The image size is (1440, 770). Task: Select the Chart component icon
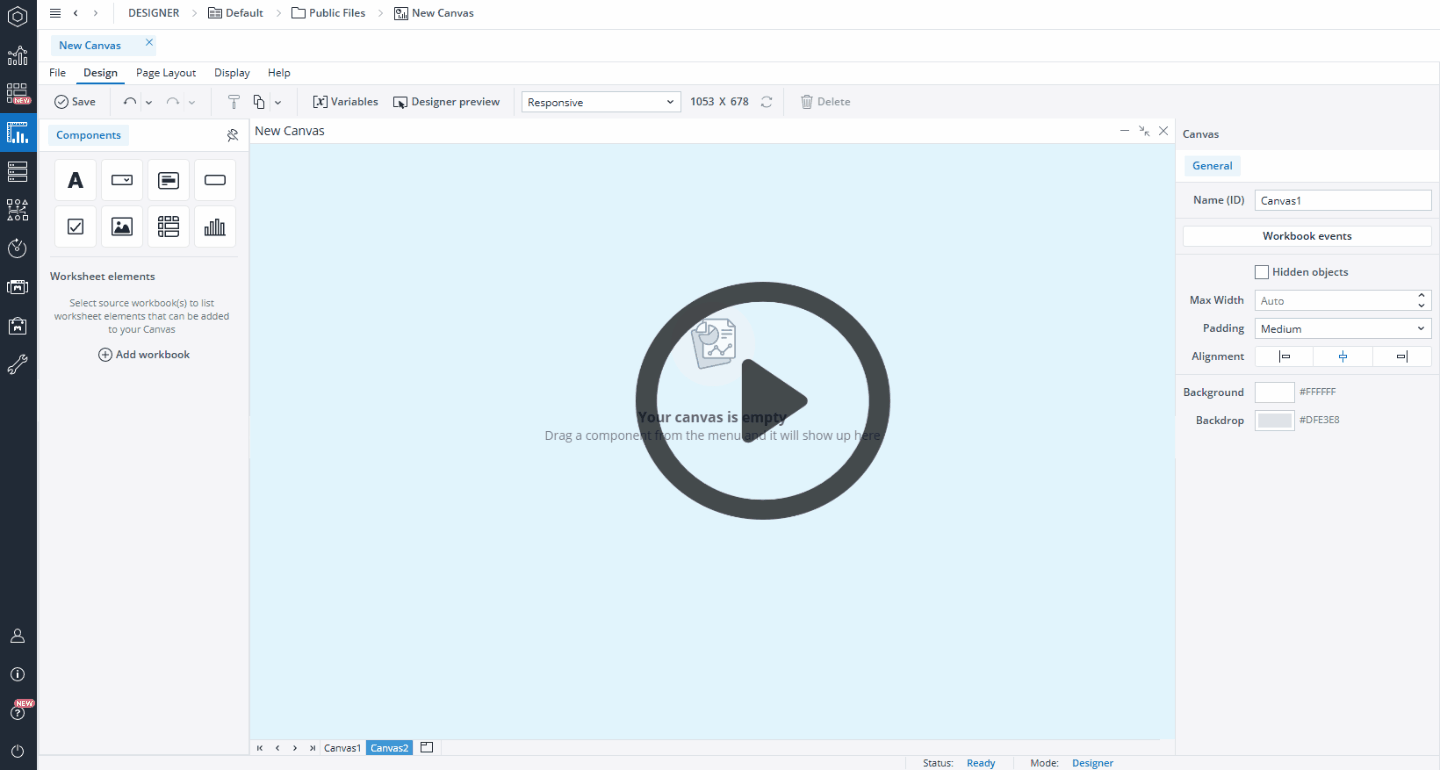pos(215,227)
